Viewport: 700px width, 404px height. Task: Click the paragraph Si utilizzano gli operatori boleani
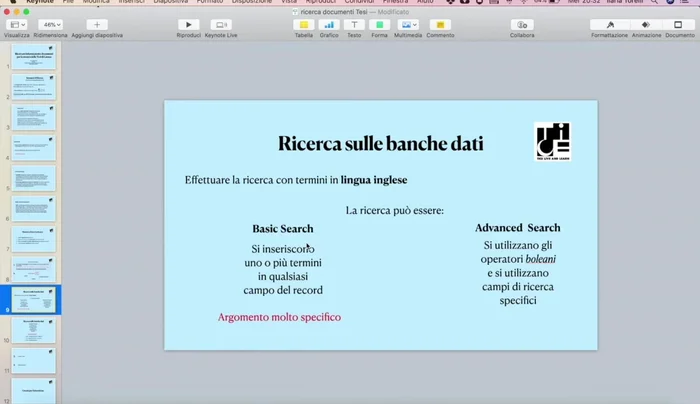pos(518,273)
